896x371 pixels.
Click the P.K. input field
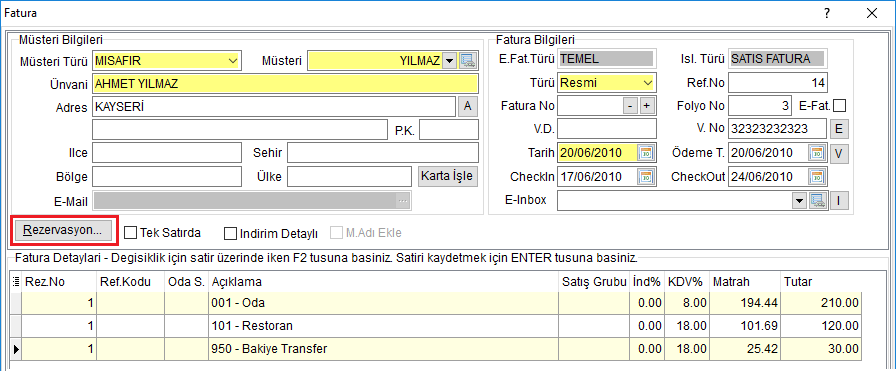tap(449, 130)
